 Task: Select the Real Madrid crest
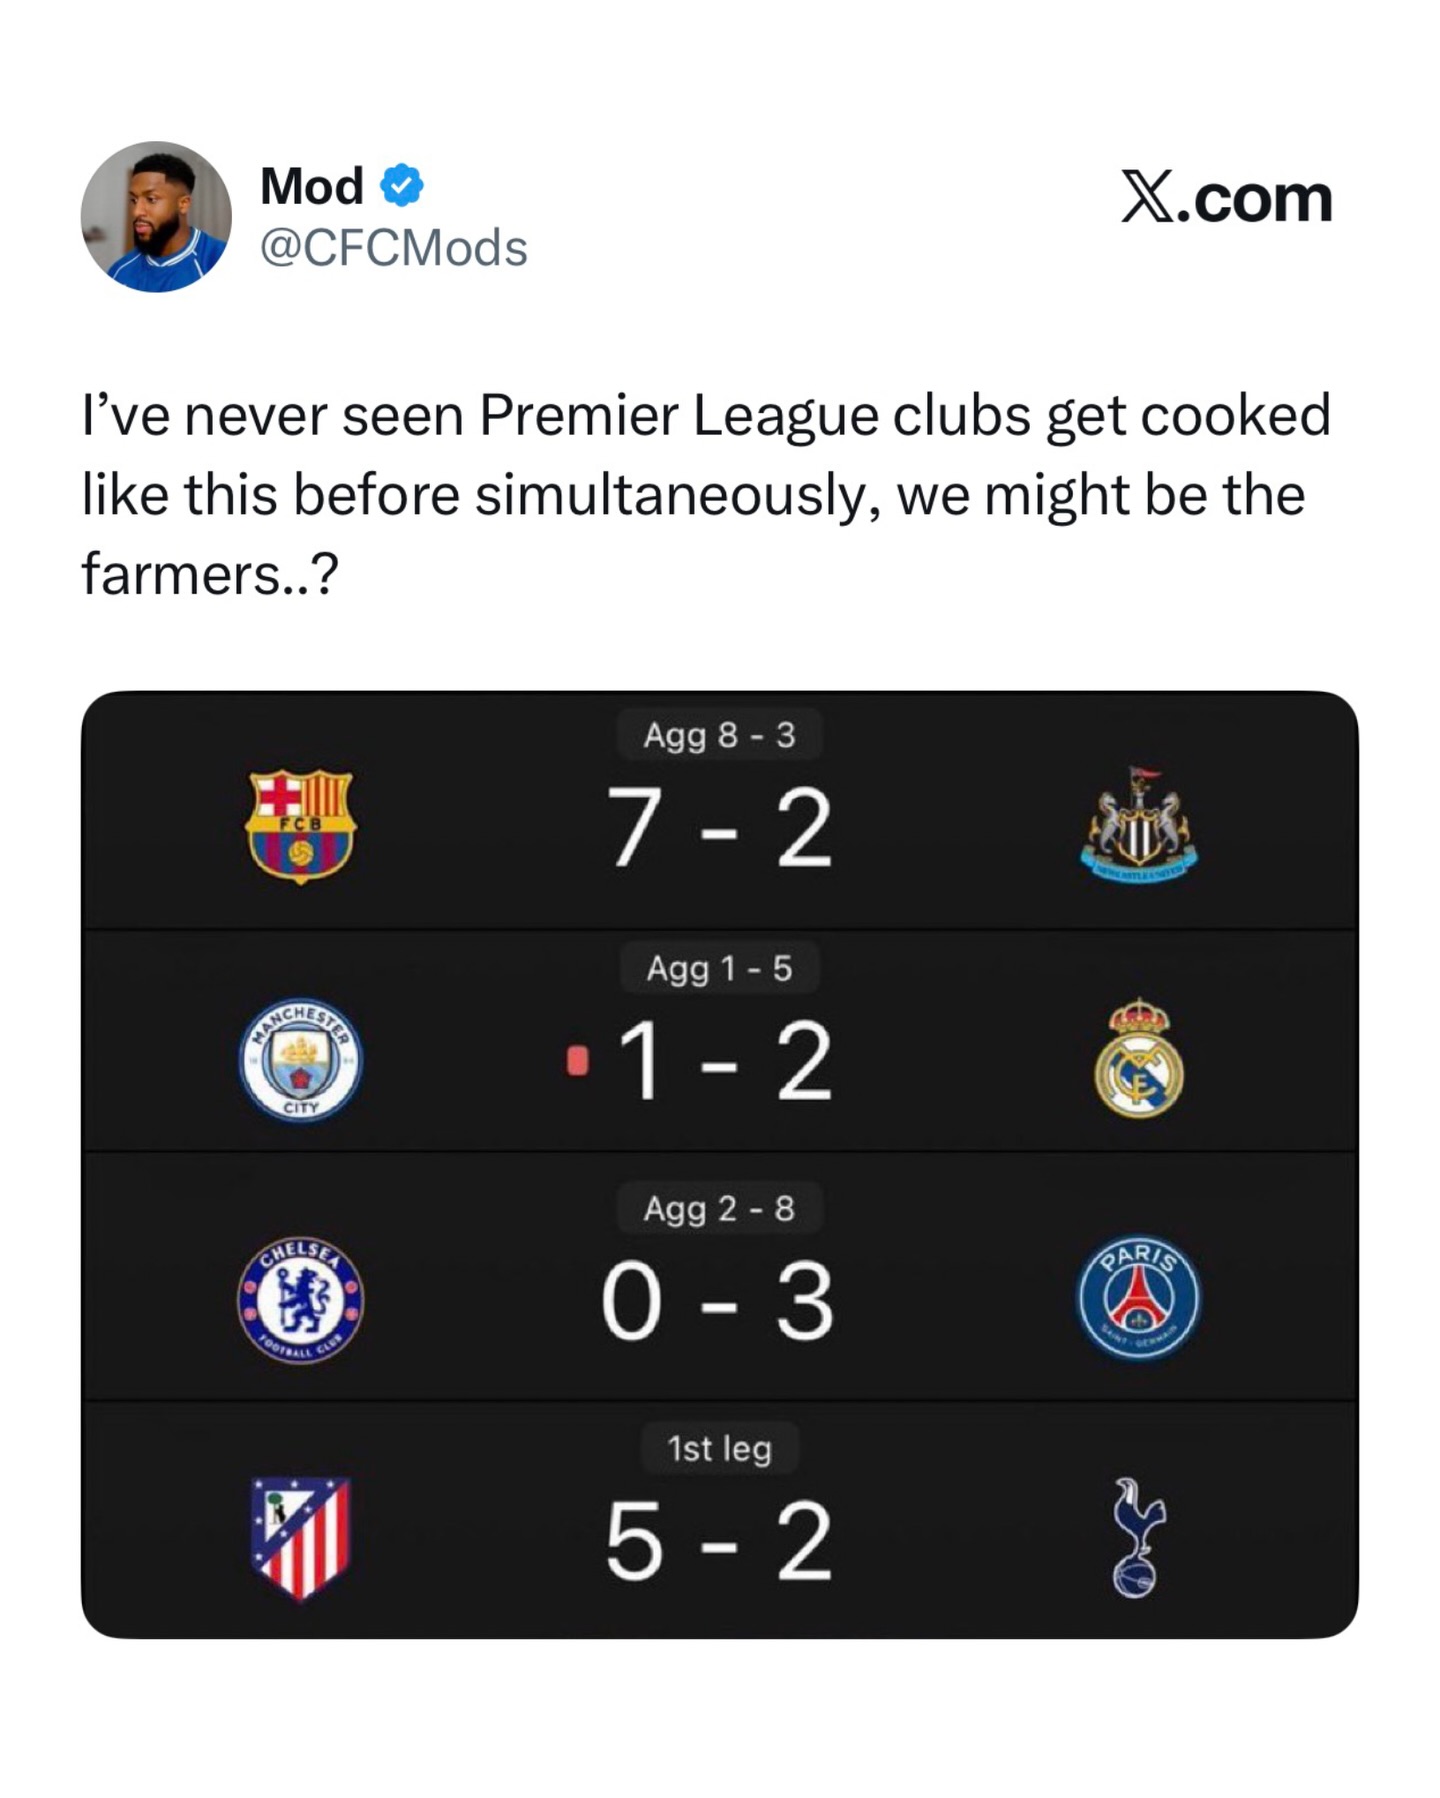1139,1058
